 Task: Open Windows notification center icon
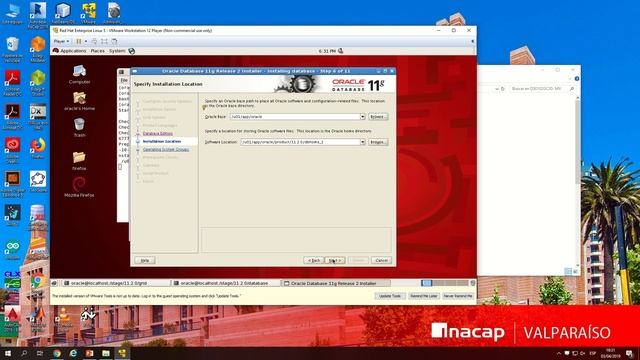(x=630, y=353)
